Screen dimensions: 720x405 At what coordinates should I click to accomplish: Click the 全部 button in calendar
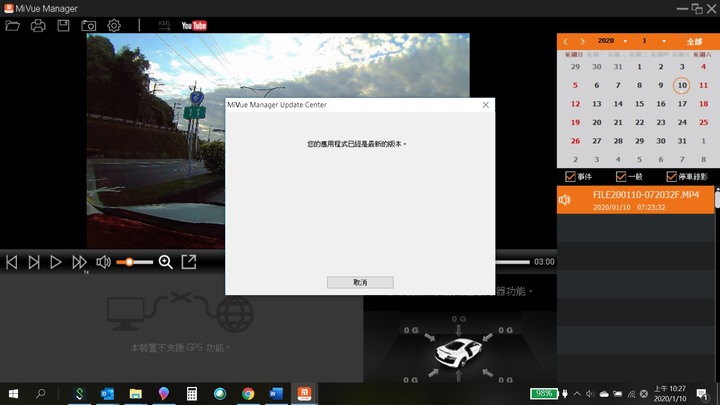tap(694, 41)
